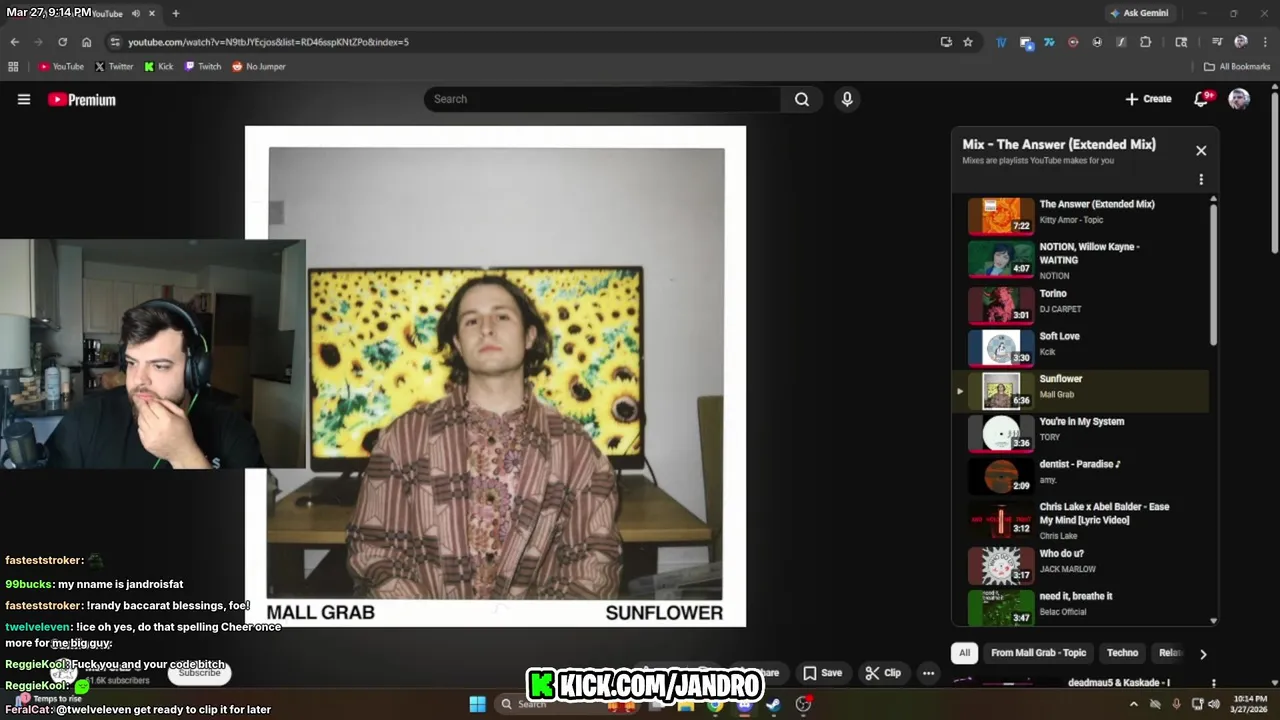Screen dimensions: 1280x720
Task: Open Windows Start menu
Action: point(477,704)
